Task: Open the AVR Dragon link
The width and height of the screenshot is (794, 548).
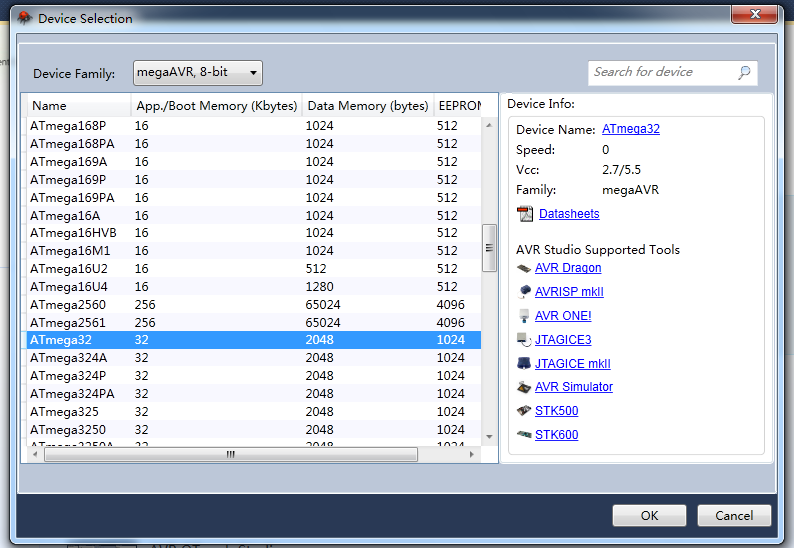Action: (x=568, y=268)
